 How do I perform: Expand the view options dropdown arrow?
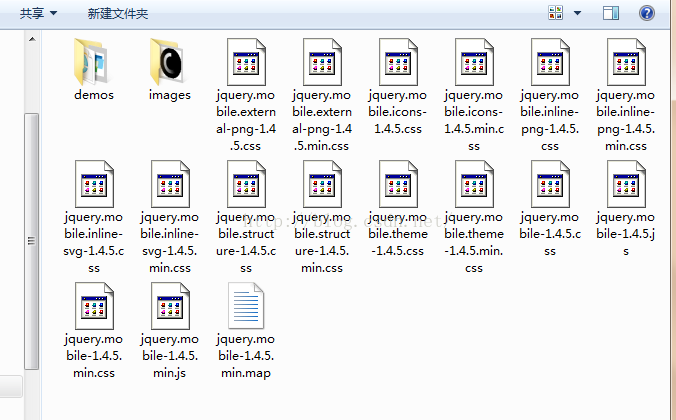pos(577,13)
